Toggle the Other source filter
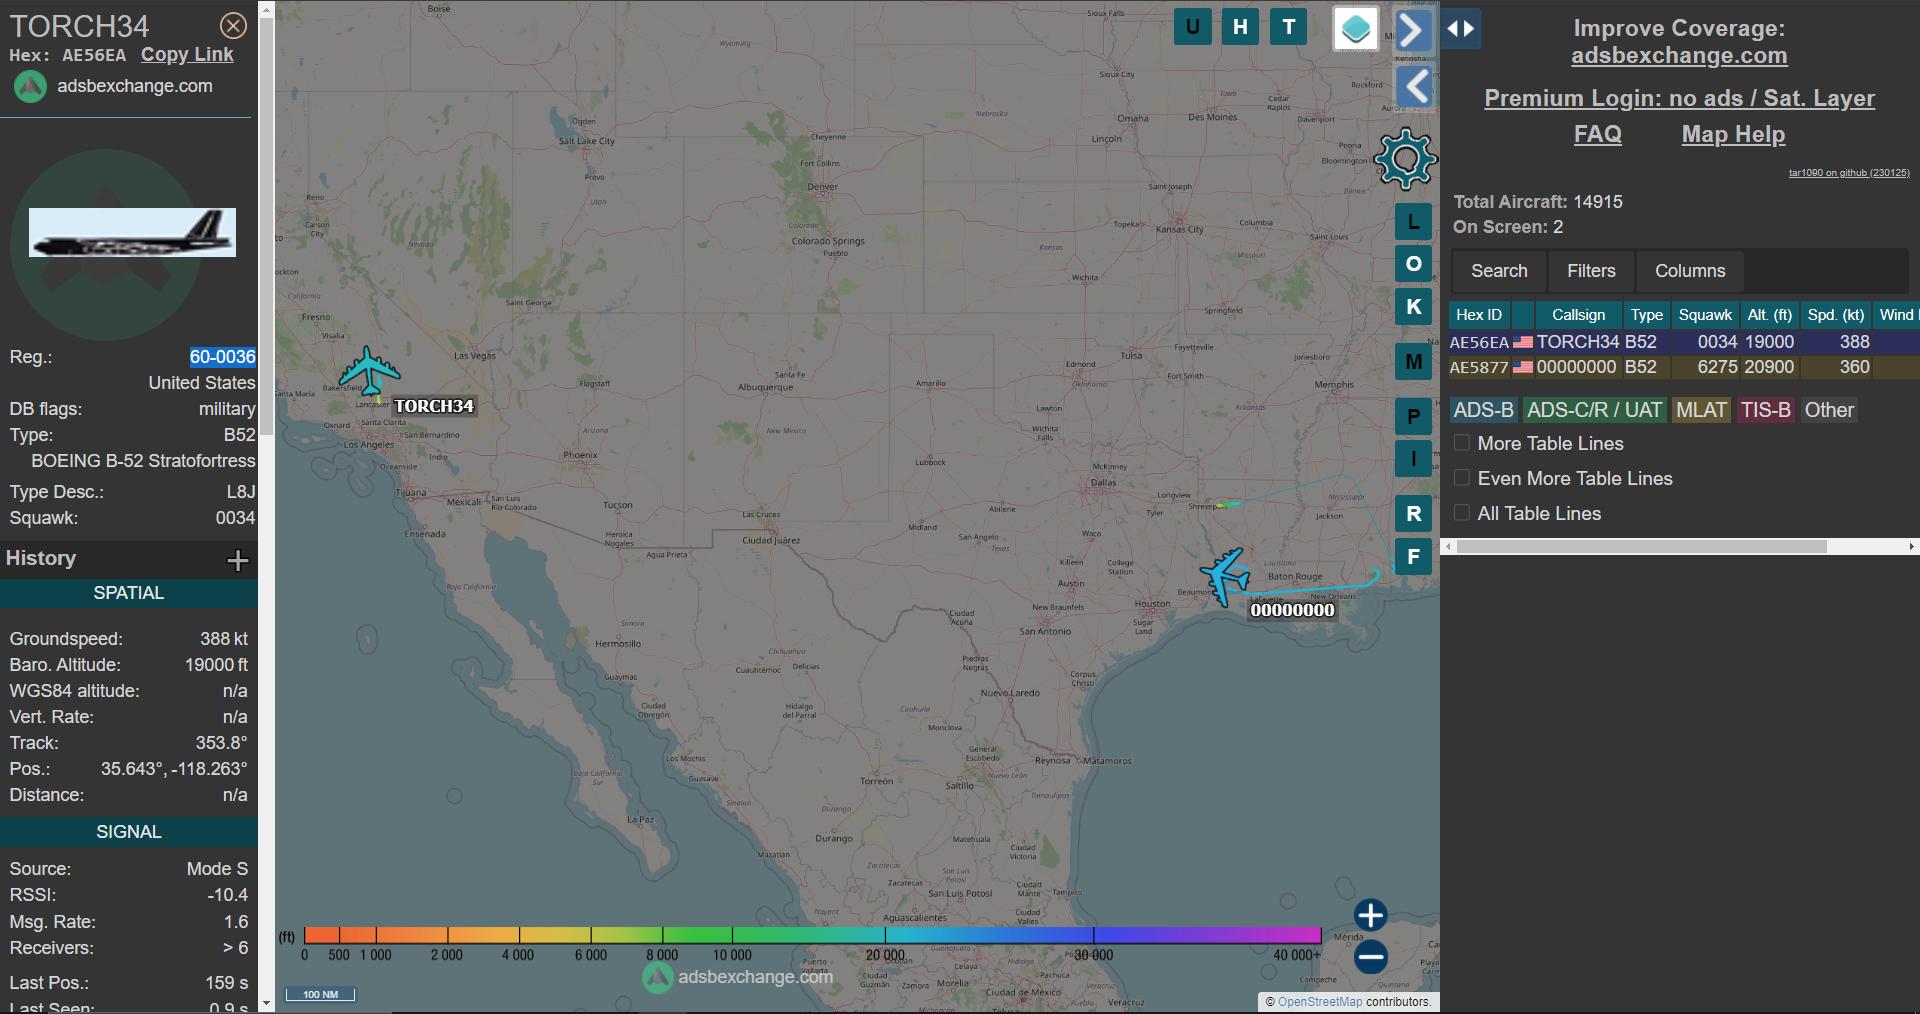Image resolution: width=1920 pixels, height=1014 pixels. 1829,410
